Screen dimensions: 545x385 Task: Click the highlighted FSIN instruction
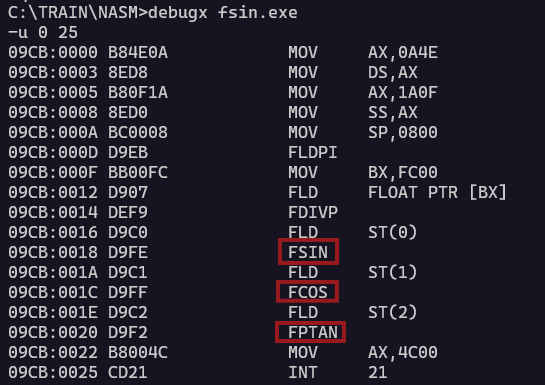308,252
